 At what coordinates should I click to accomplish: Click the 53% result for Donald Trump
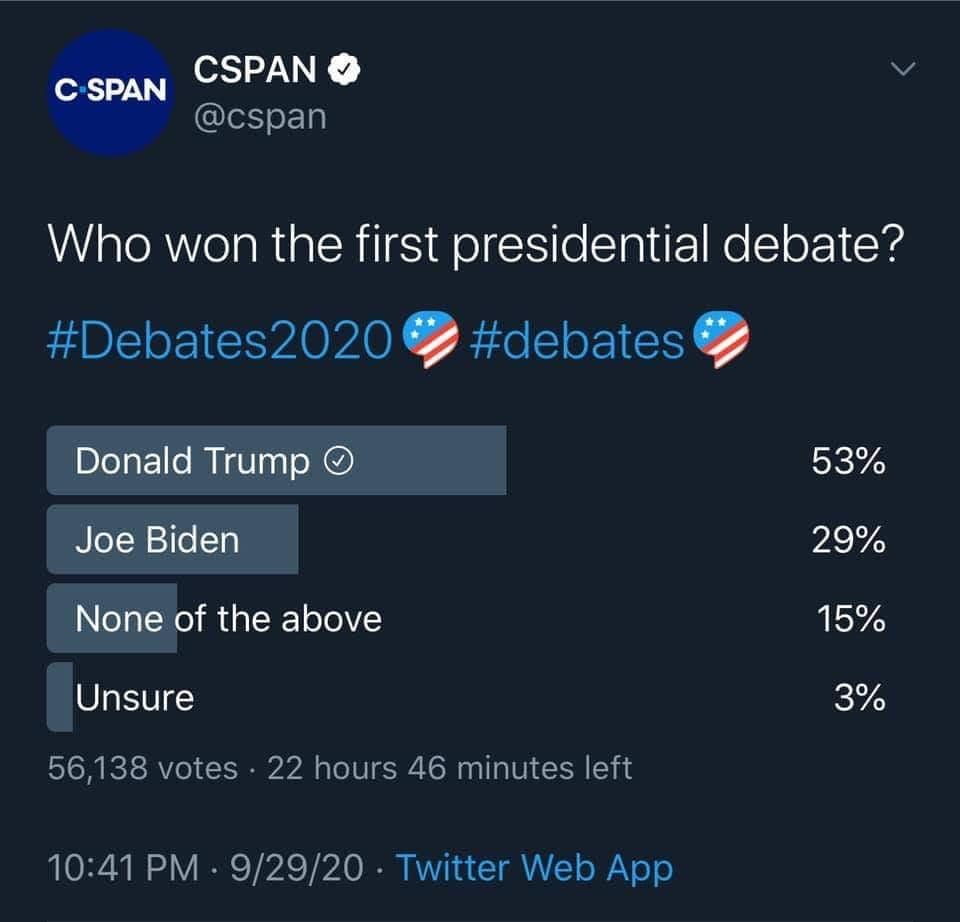[x=849, y=460]
